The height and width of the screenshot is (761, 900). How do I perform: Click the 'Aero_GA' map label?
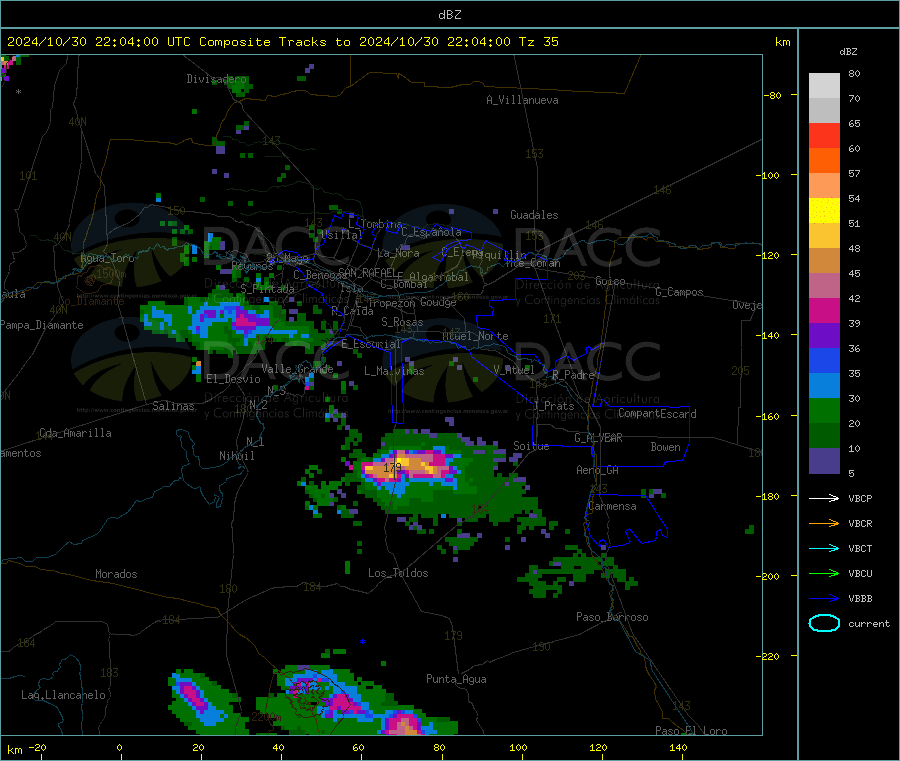(x=597, y=470)
